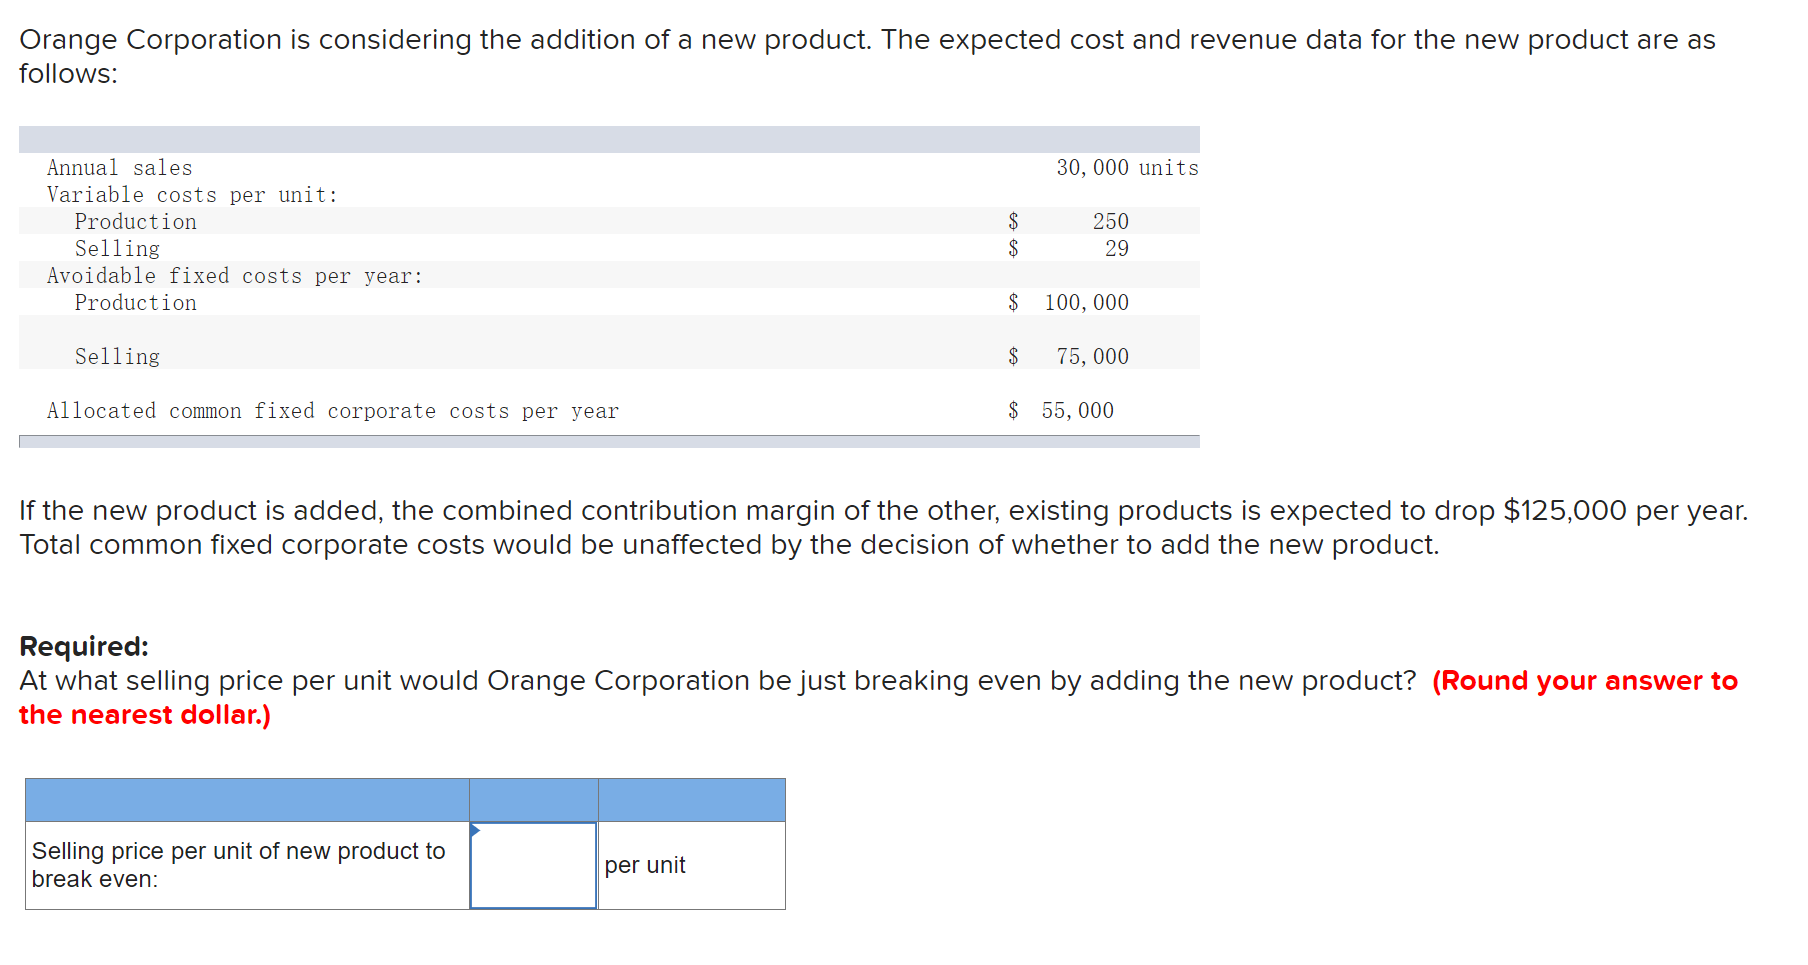This screenshot has height=965, width=1808.
Task: Select the 'Selling price per unit' label cell
Action: 246,865
